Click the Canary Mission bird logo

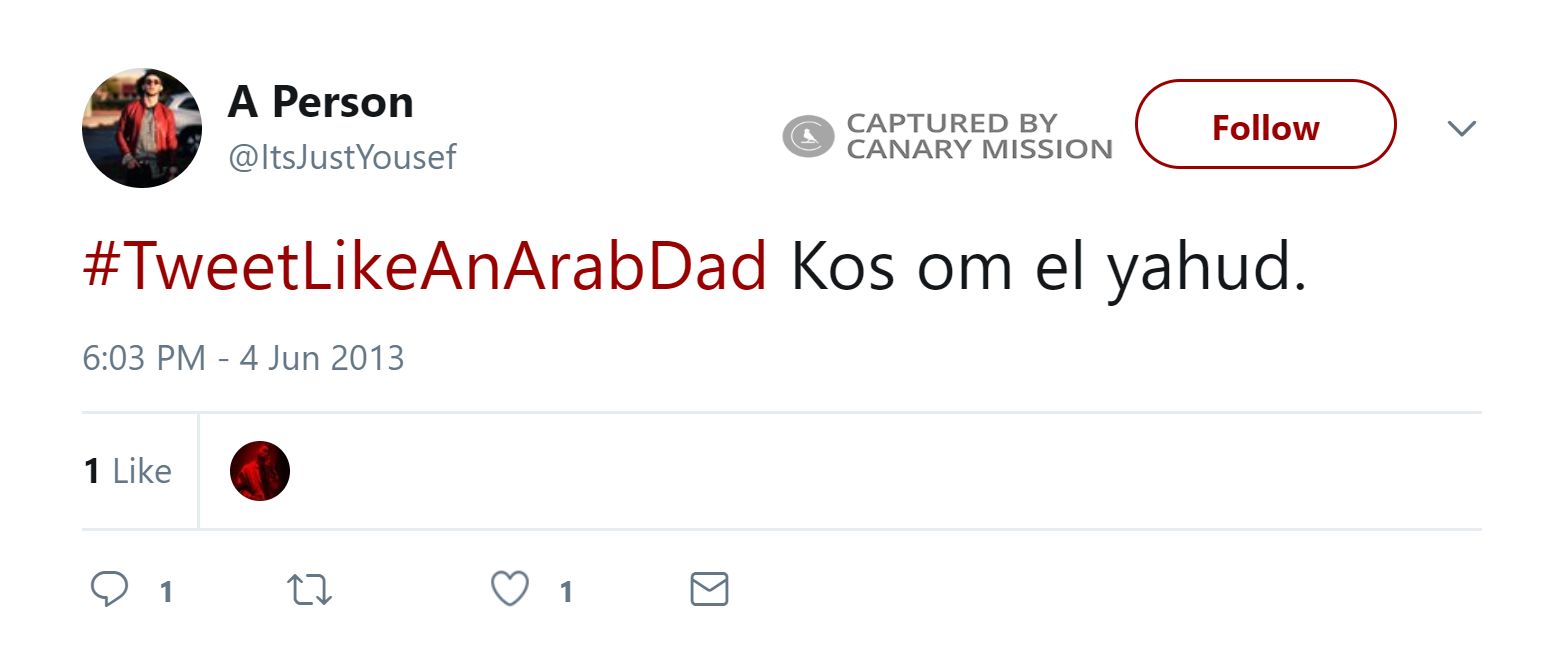point(808,136)
